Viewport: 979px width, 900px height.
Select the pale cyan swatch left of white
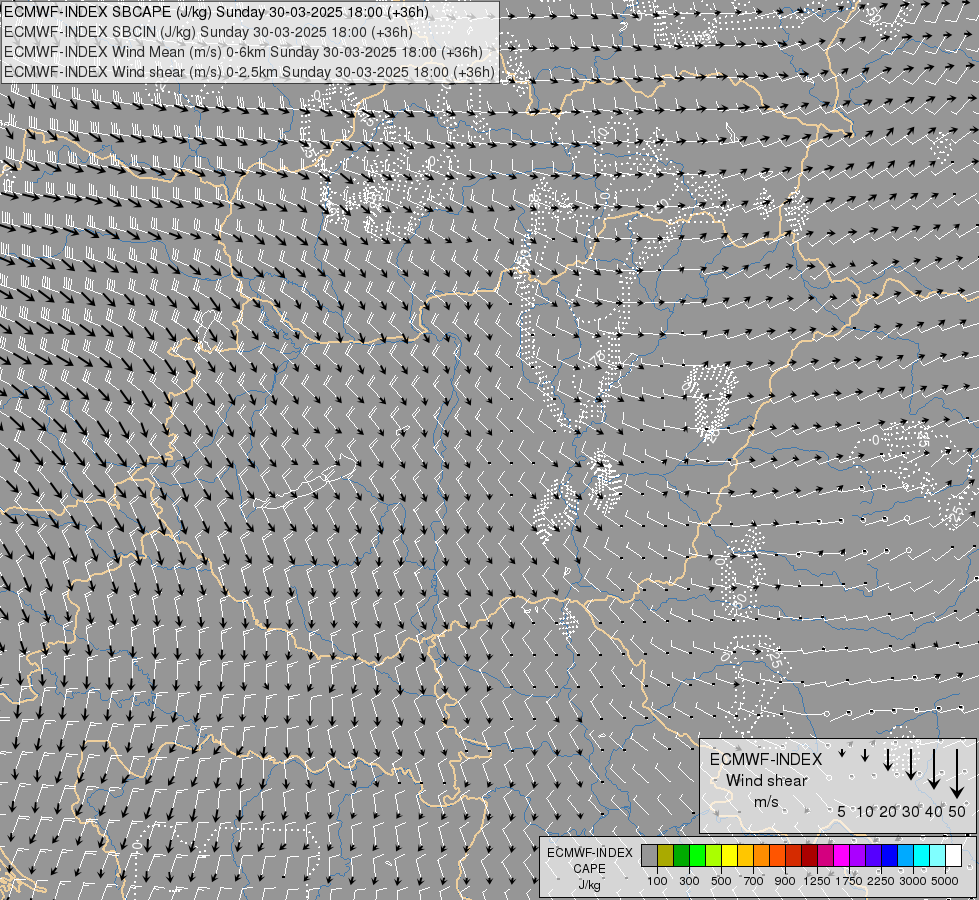[x=938, y=856]
